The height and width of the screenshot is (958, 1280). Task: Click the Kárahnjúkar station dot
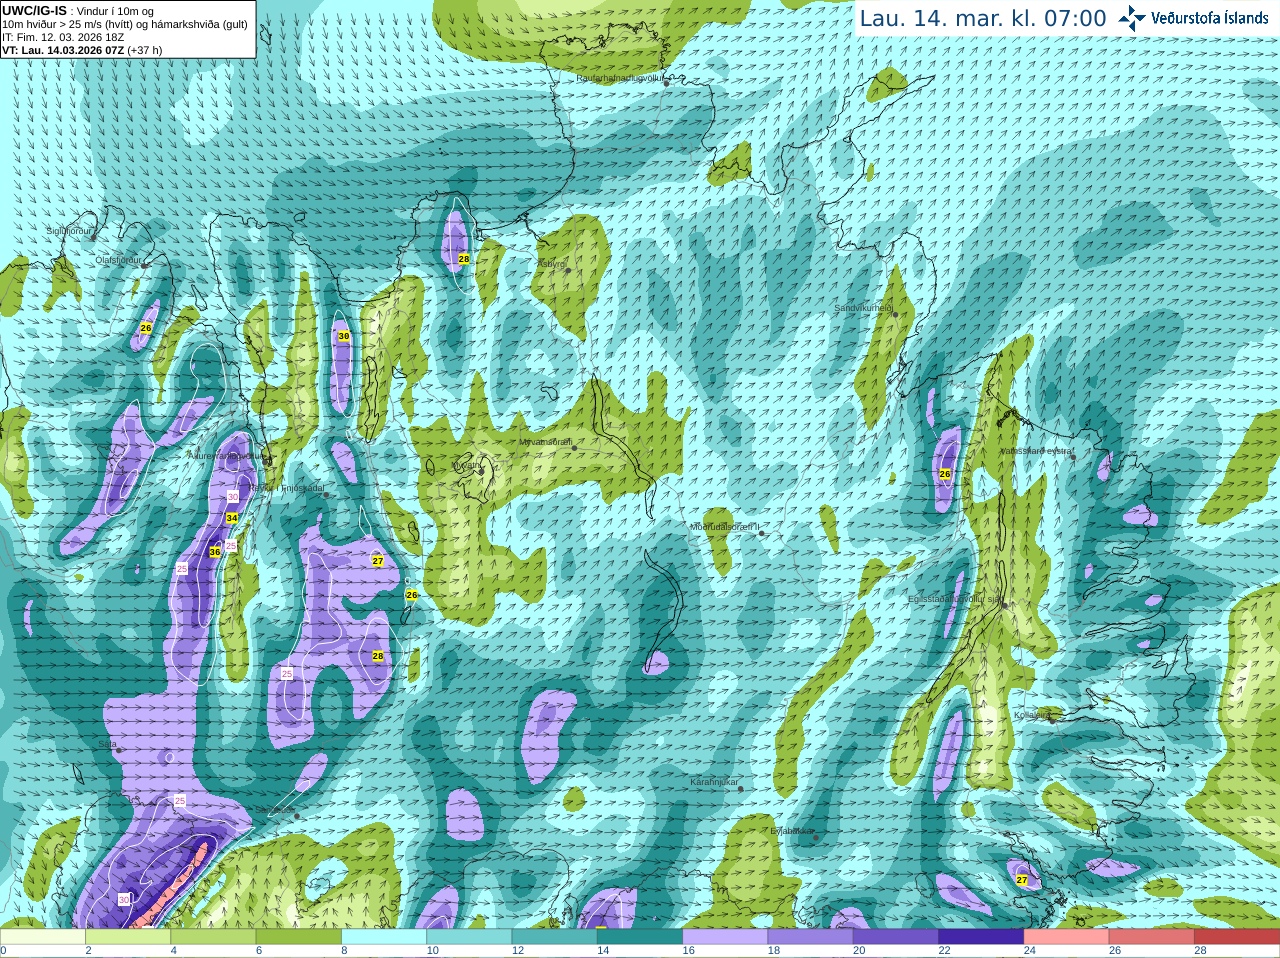pyautogui.click(x=740, y=789)
